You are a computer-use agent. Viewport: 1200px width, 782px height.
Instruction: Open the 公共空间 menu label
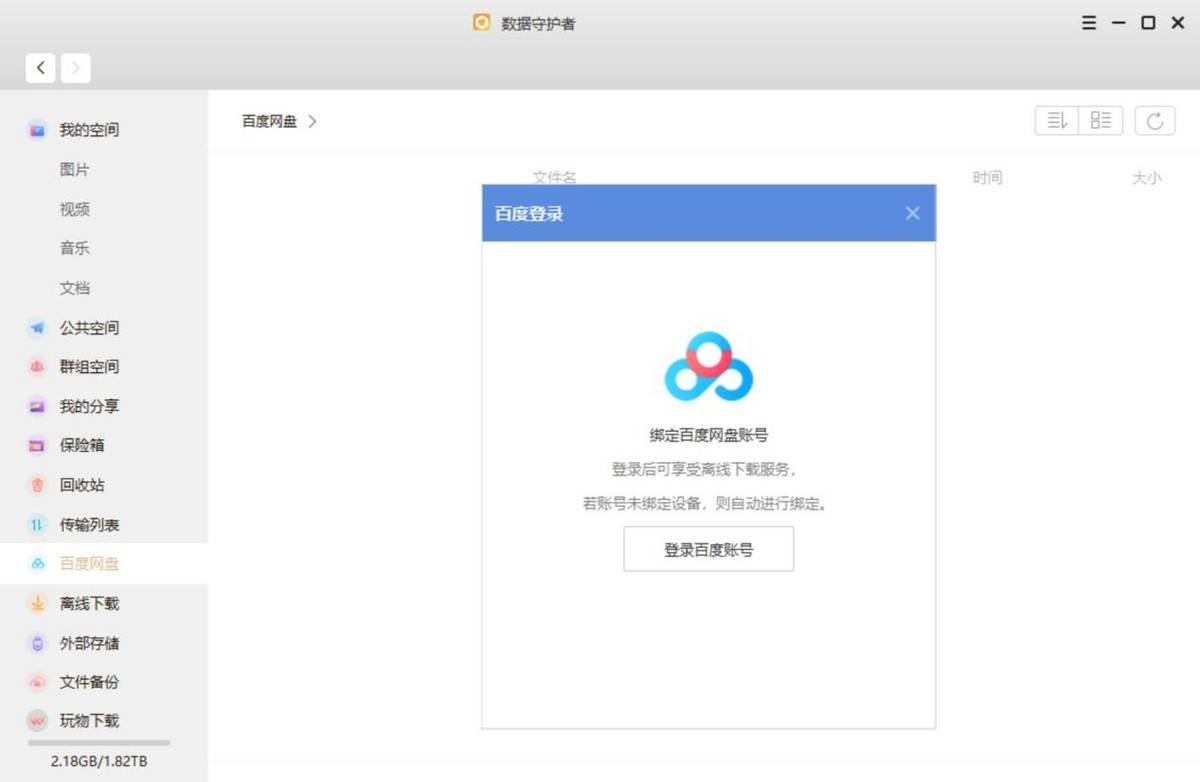[89, 328]
